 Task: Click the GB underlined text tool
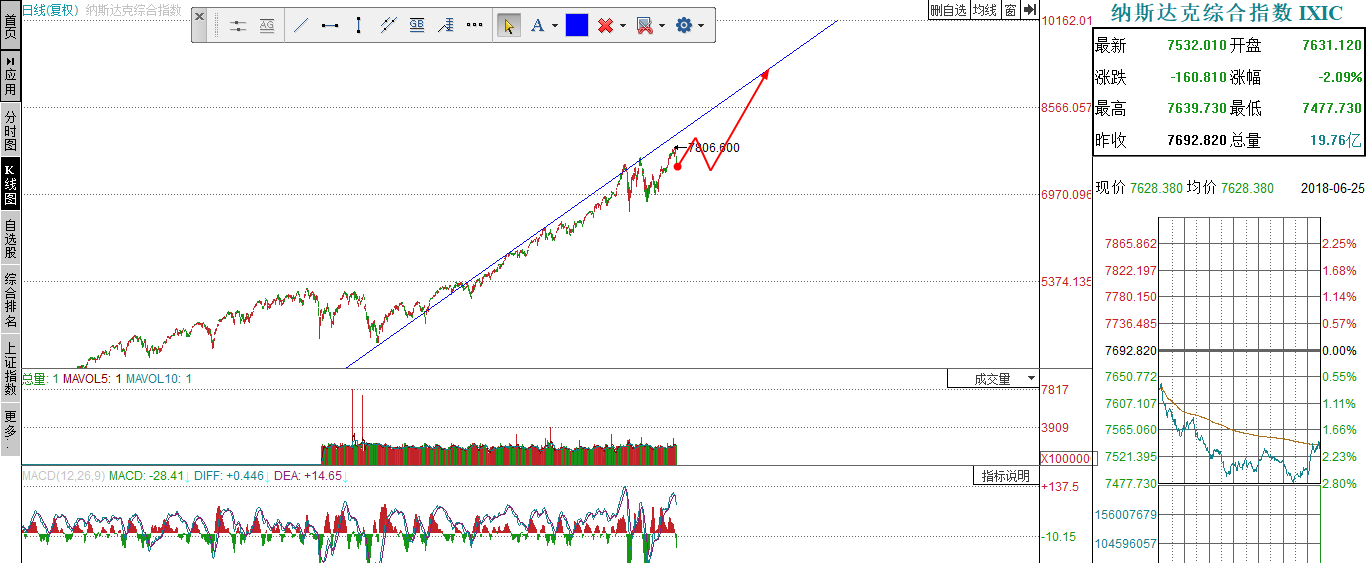[x=417, y=26]
